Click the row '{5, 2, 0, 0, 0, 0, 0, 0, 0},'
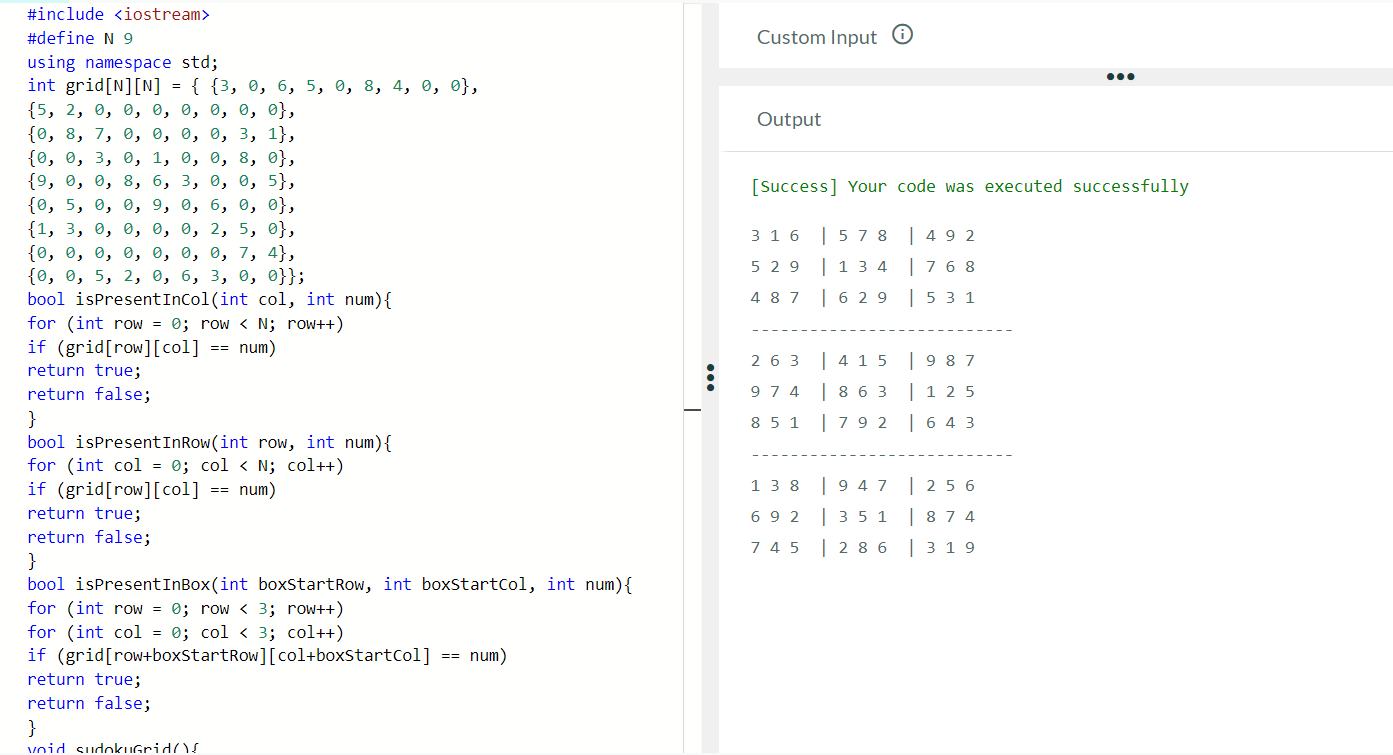The height and width of the screenshot is (755, 1393). [161, 110]
